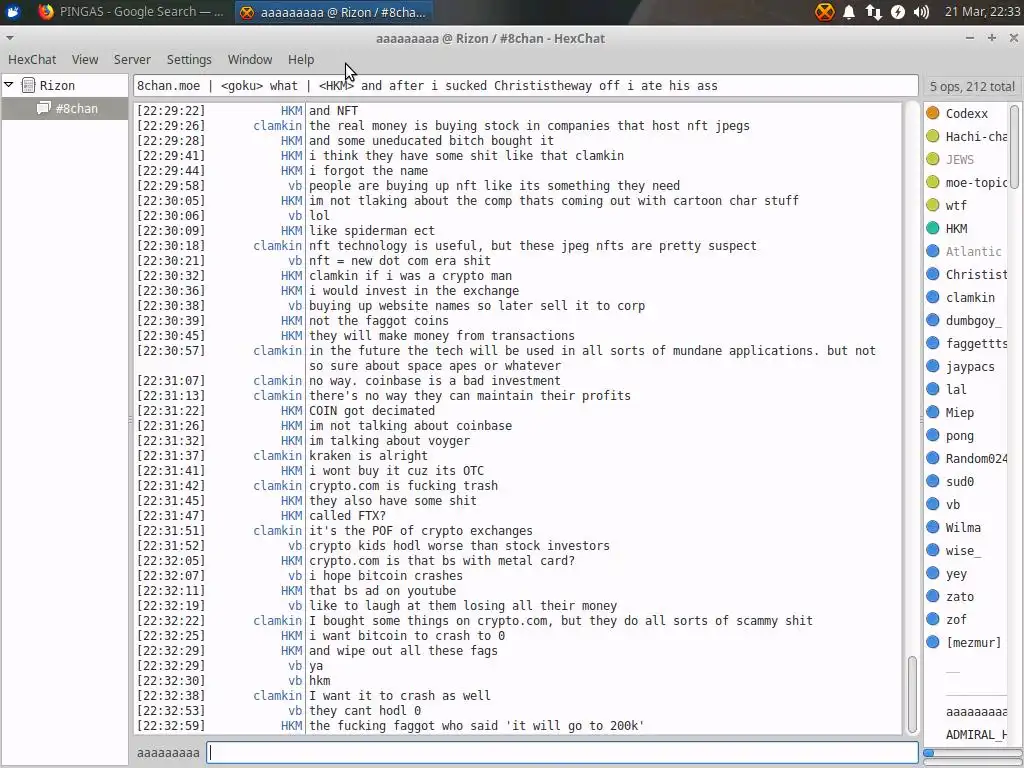
Task: Open the View menu
Action: (85, 59)
